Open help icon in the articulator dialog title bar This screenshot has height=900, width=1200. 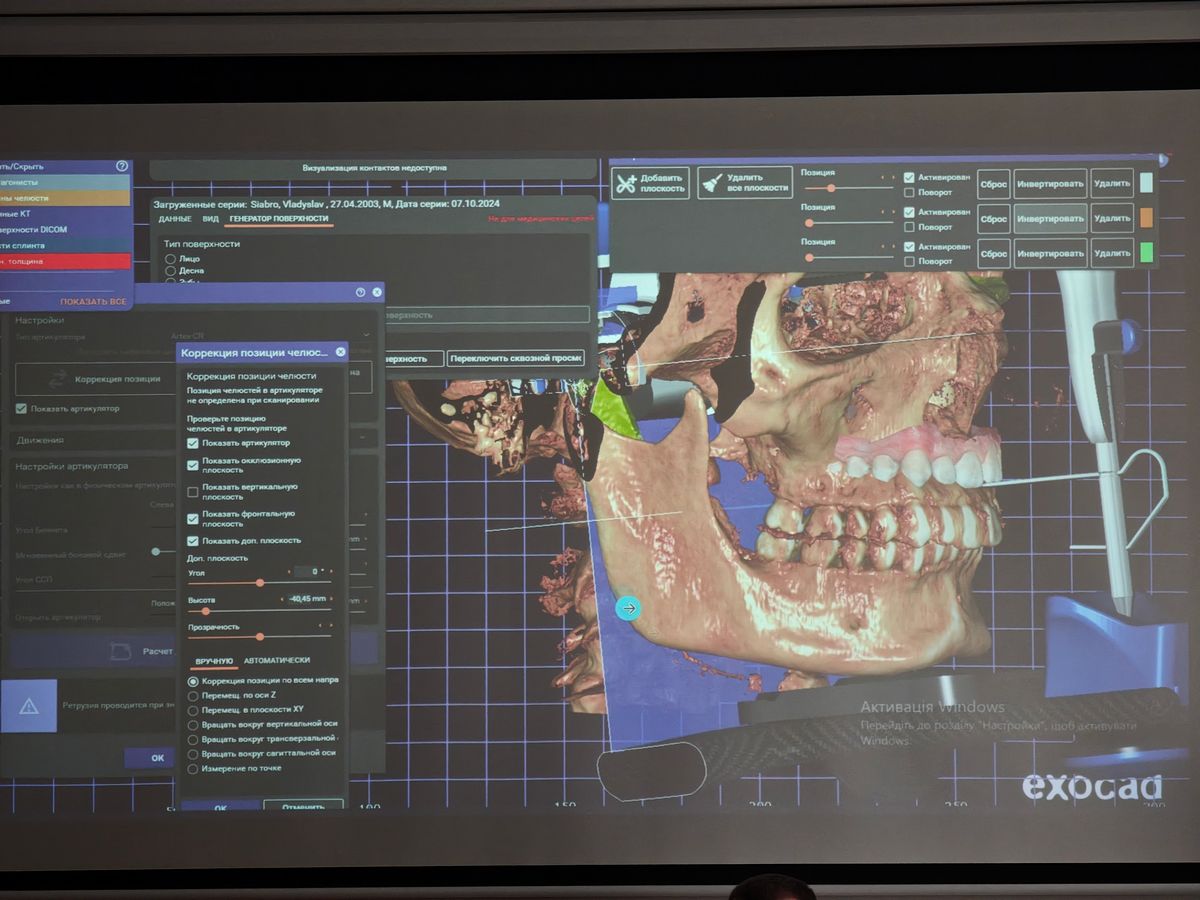[x=361, y=292]
